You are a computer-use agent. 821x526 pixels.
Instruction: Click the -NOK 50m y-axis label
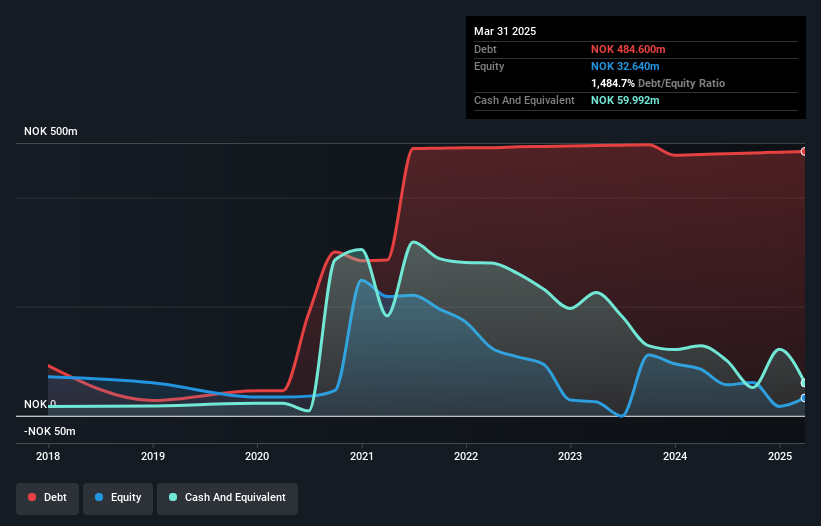pos(50,431)
